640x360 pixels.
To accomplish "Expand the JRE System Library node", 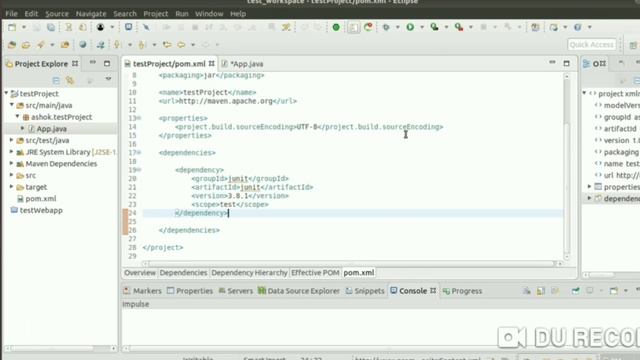I will click(12, 152).
